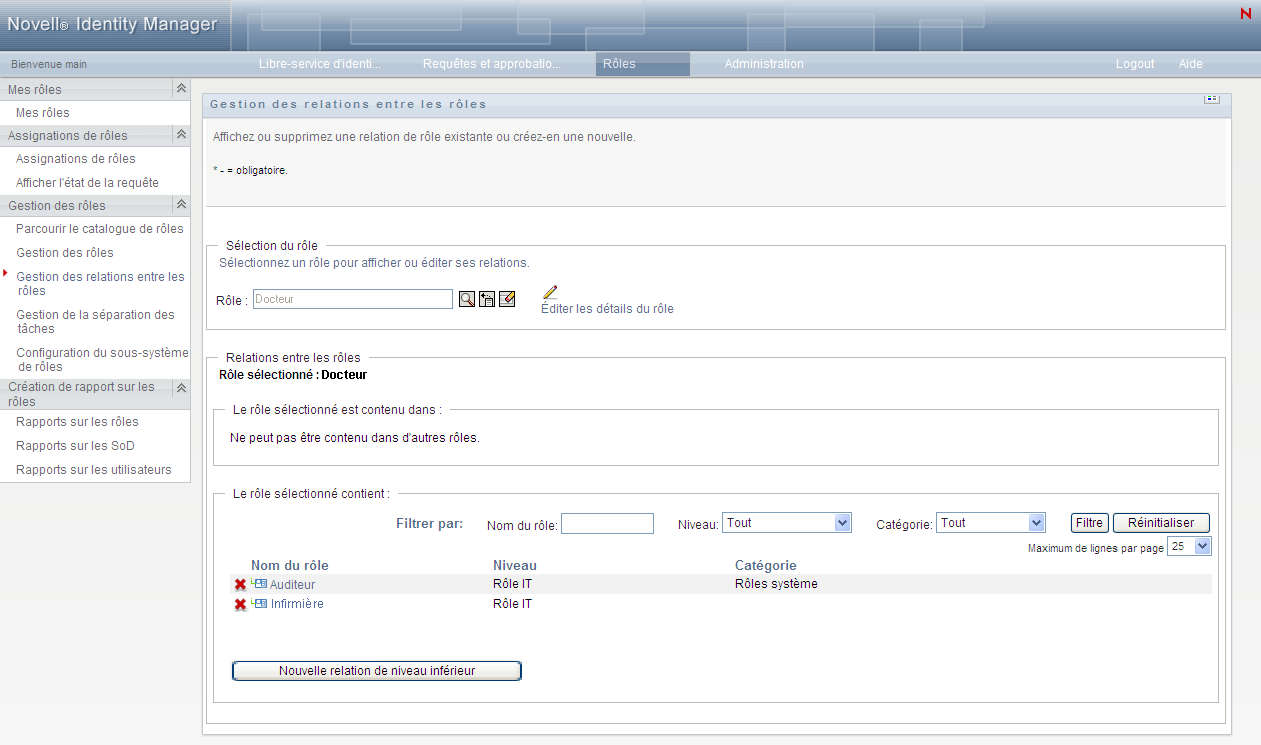Click the portlet options icon in title bar
The image size is (1261, 745).
(1212, 99)
